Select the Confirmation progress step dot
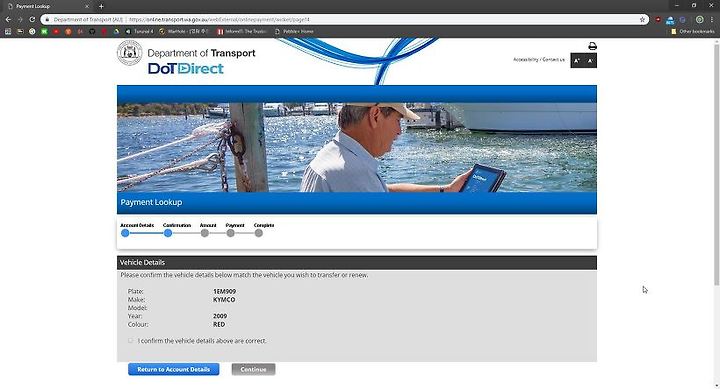The width and height of the screenshot is (720, 389). [x=168, y=233]
